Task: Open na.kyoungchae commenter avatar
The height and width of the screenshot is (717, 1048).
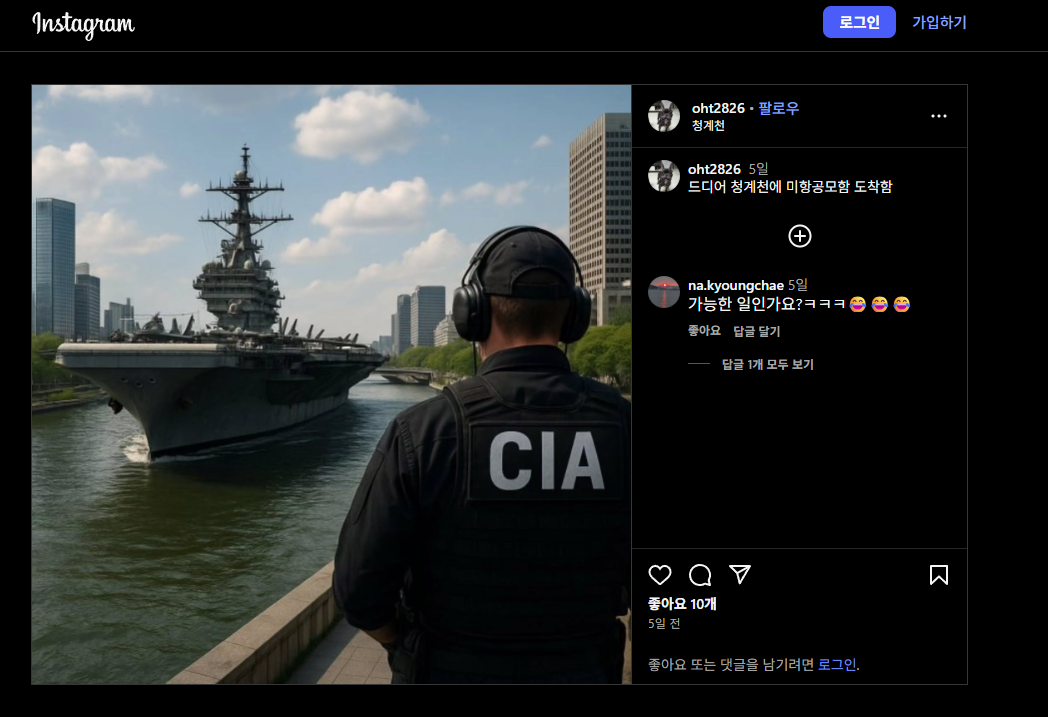Action: (664, 292)
